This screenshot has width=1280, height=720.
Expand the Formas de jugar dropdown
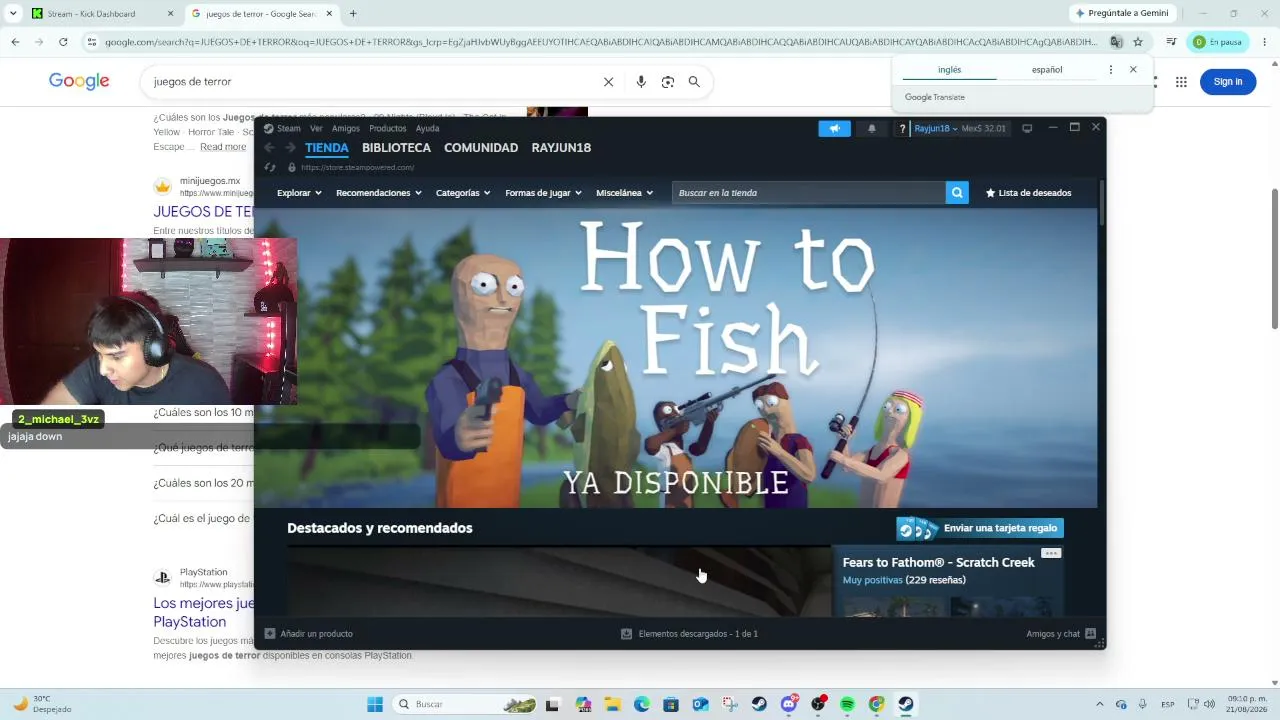[x=544, y=193]
